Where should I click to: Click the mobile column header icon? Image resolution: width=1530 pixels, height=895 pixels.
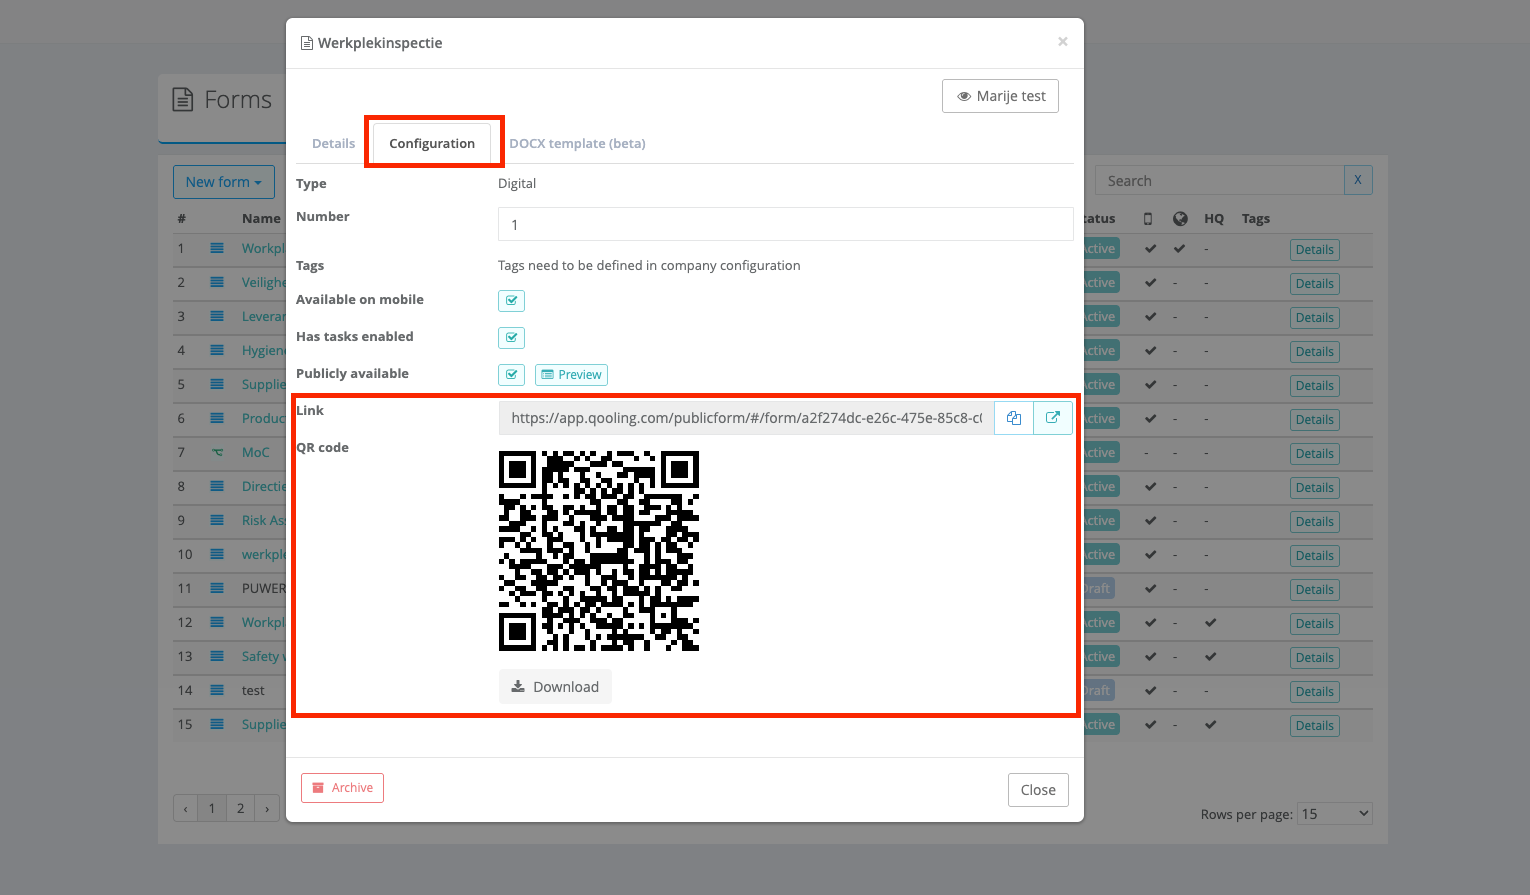1148,219
